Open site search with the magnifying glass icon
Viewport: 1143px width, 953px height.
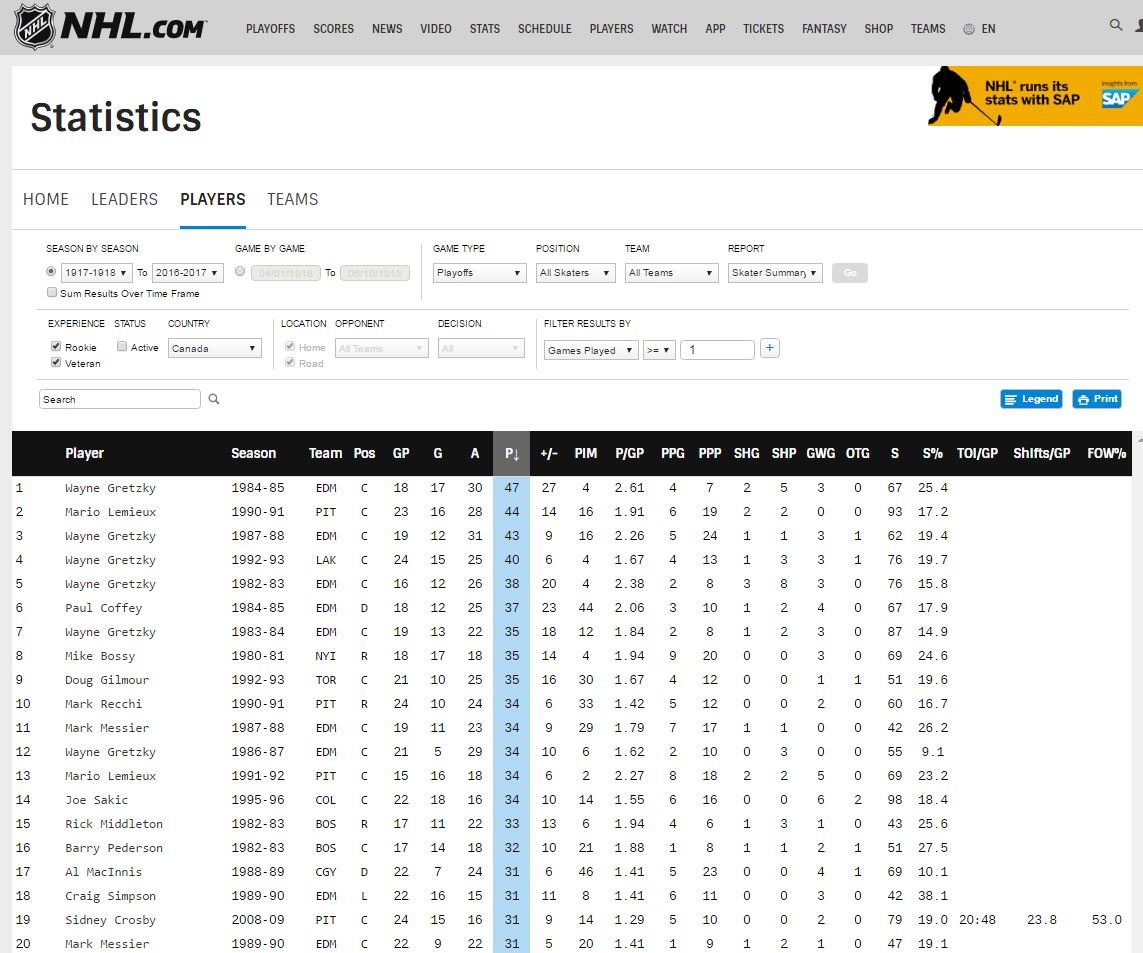[x=1114, y=23]
